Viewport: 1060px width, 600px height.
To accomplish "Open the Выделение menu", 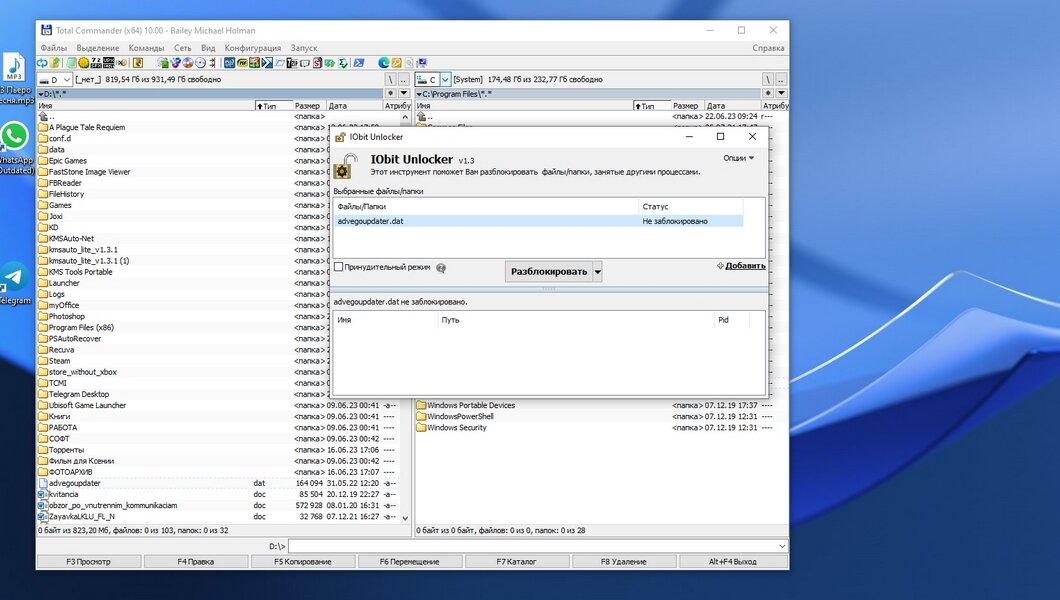I will pyautogui.click(x=98, y=48).
